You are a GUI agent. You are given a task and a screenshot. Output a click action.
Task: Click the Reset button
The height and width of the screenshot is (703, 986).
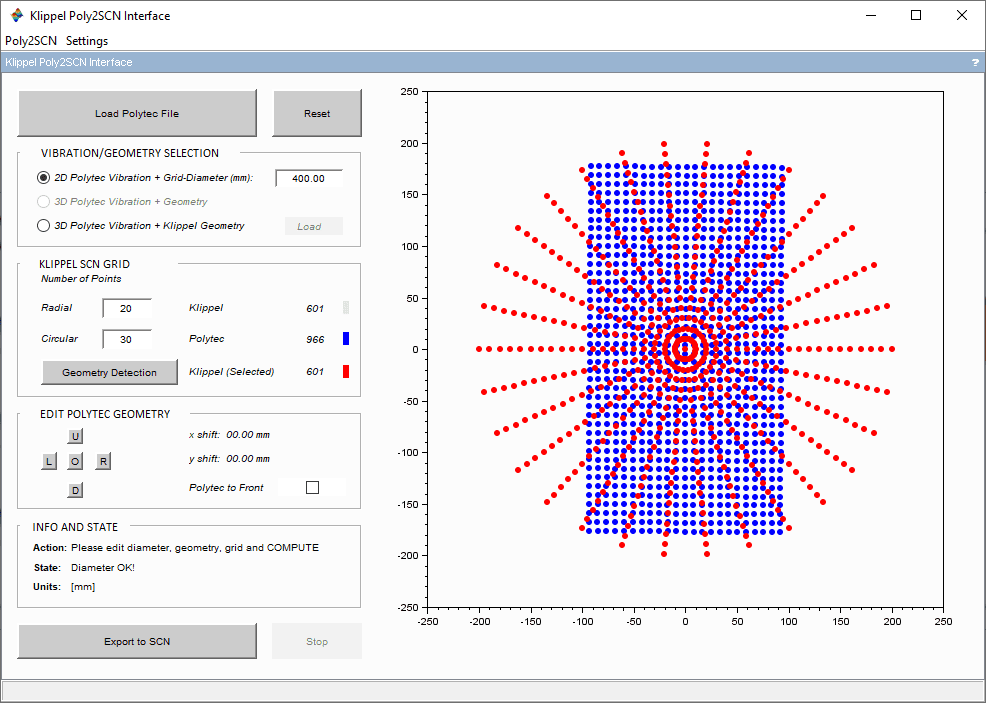click(317, 113)
